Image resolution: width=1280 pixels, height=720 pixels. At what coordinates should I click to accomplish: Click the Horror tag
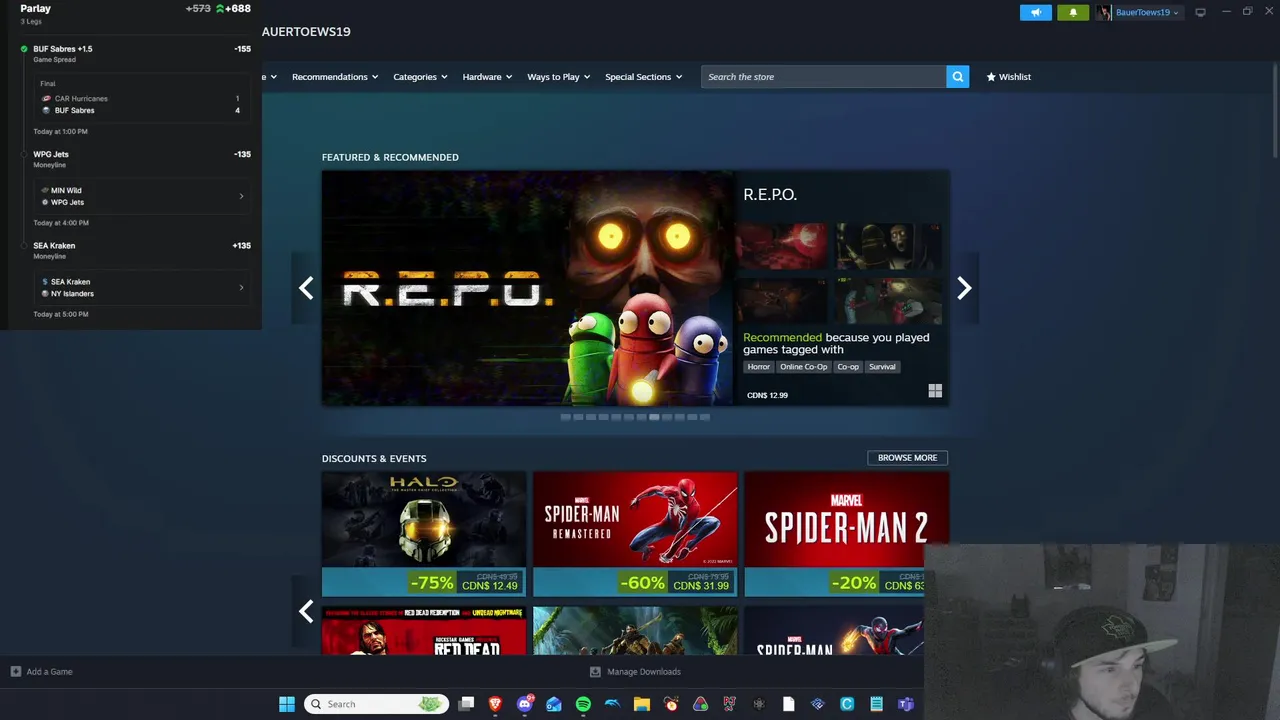click(759, 367)
